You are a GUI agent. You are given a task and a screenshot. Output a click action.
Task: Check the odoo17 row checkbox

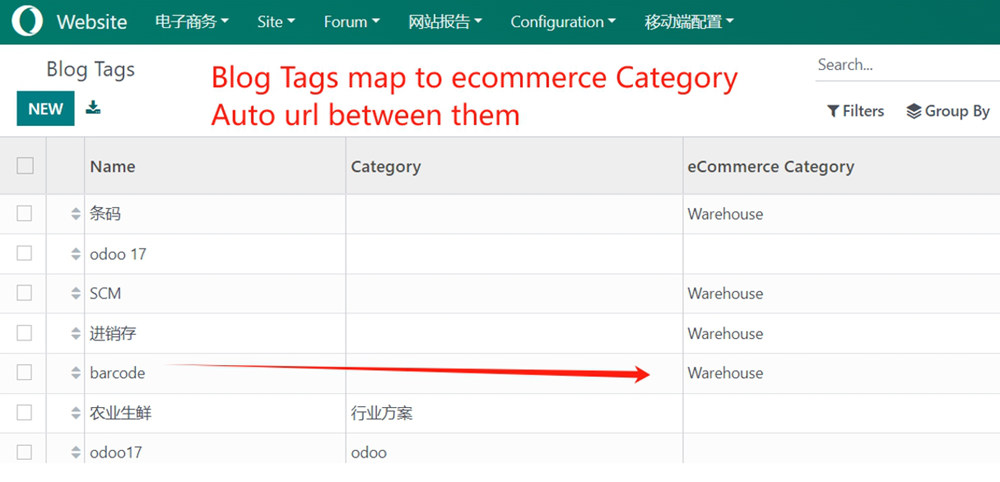(24, 453)
